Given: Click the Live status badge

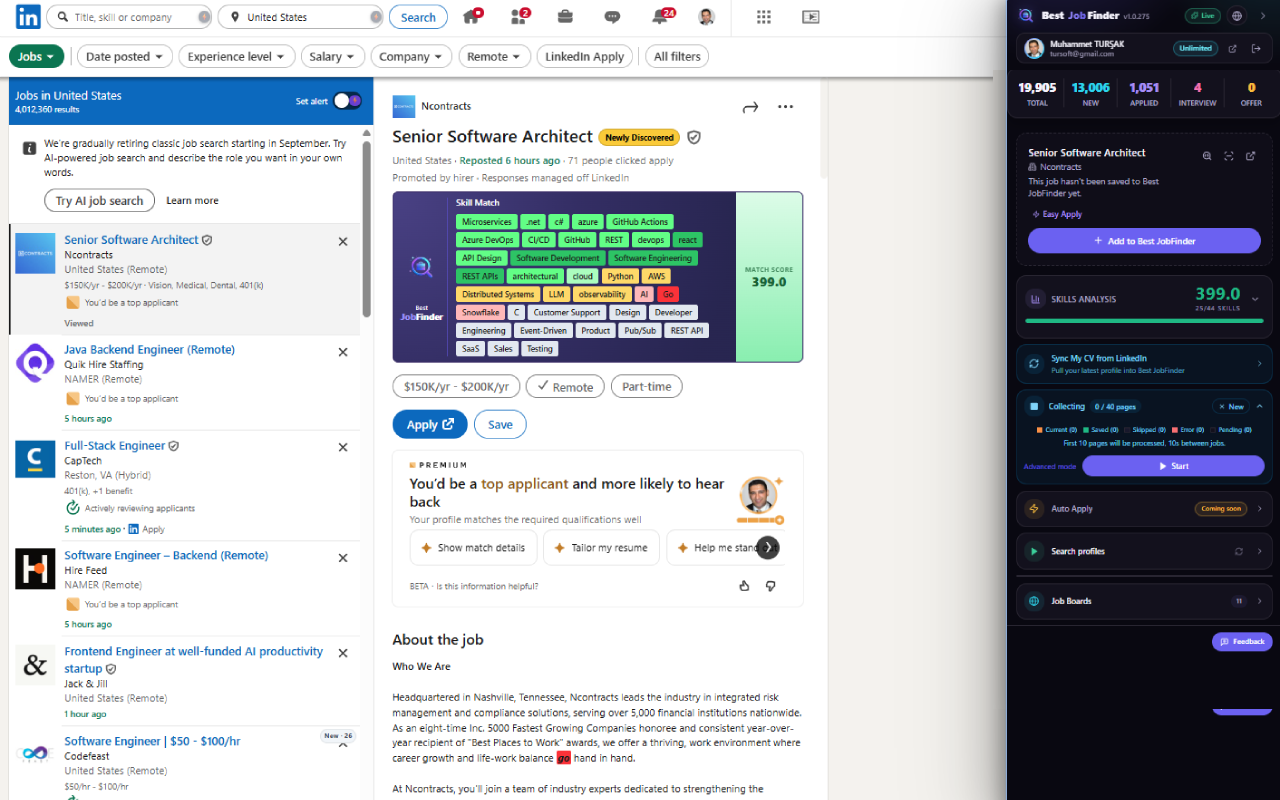Looking at the screenshot, I should click(x=1203, y=16).
